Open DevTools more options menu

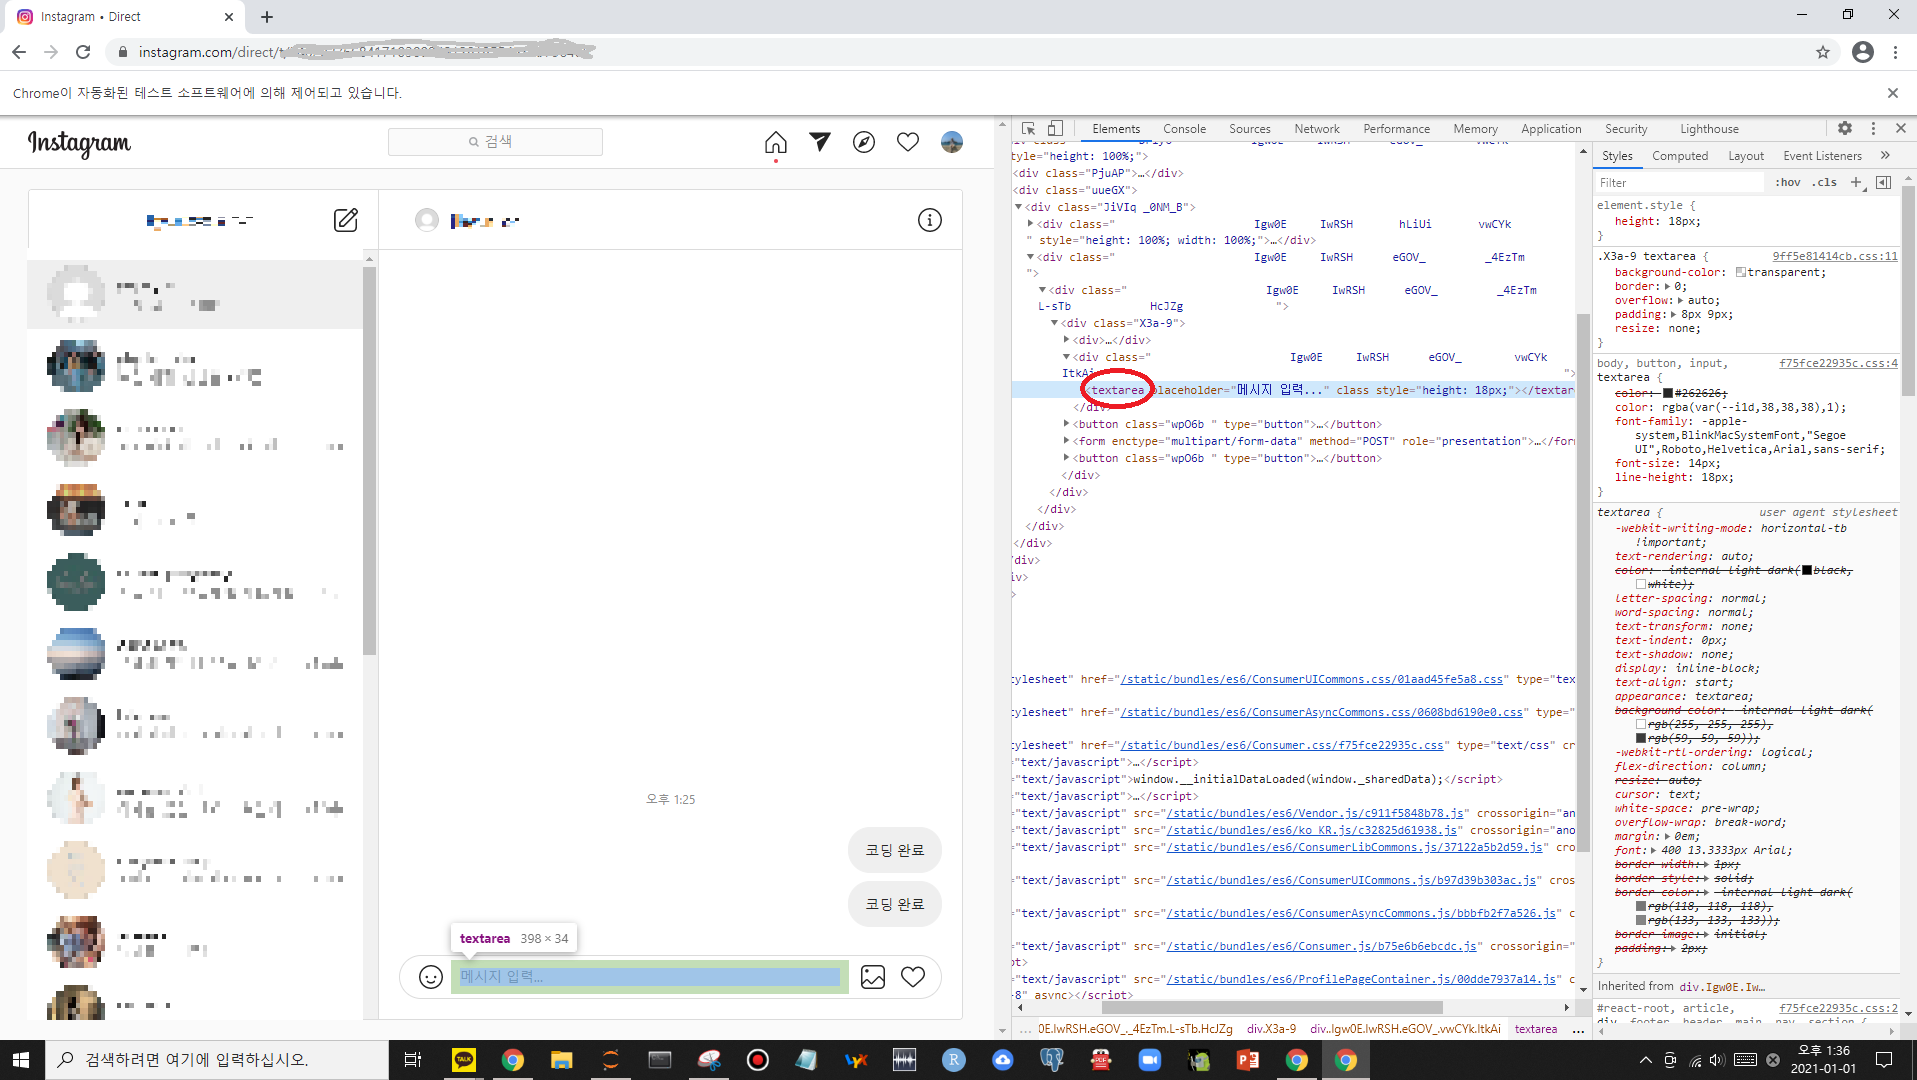(1873, 128)
